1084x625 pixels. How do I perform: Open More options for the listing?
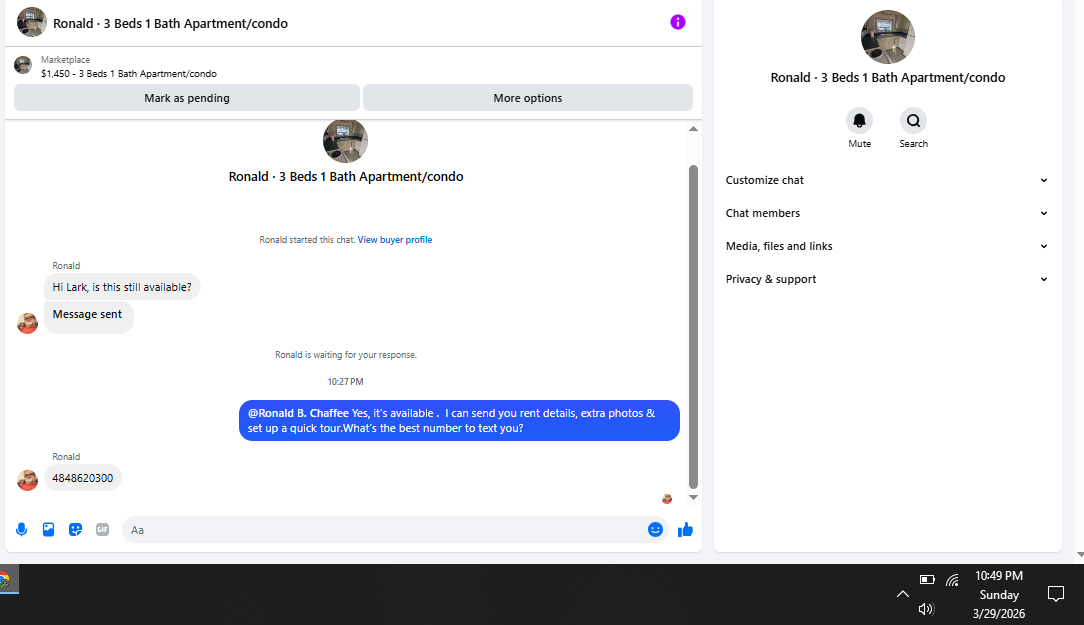tap(527, 97)
